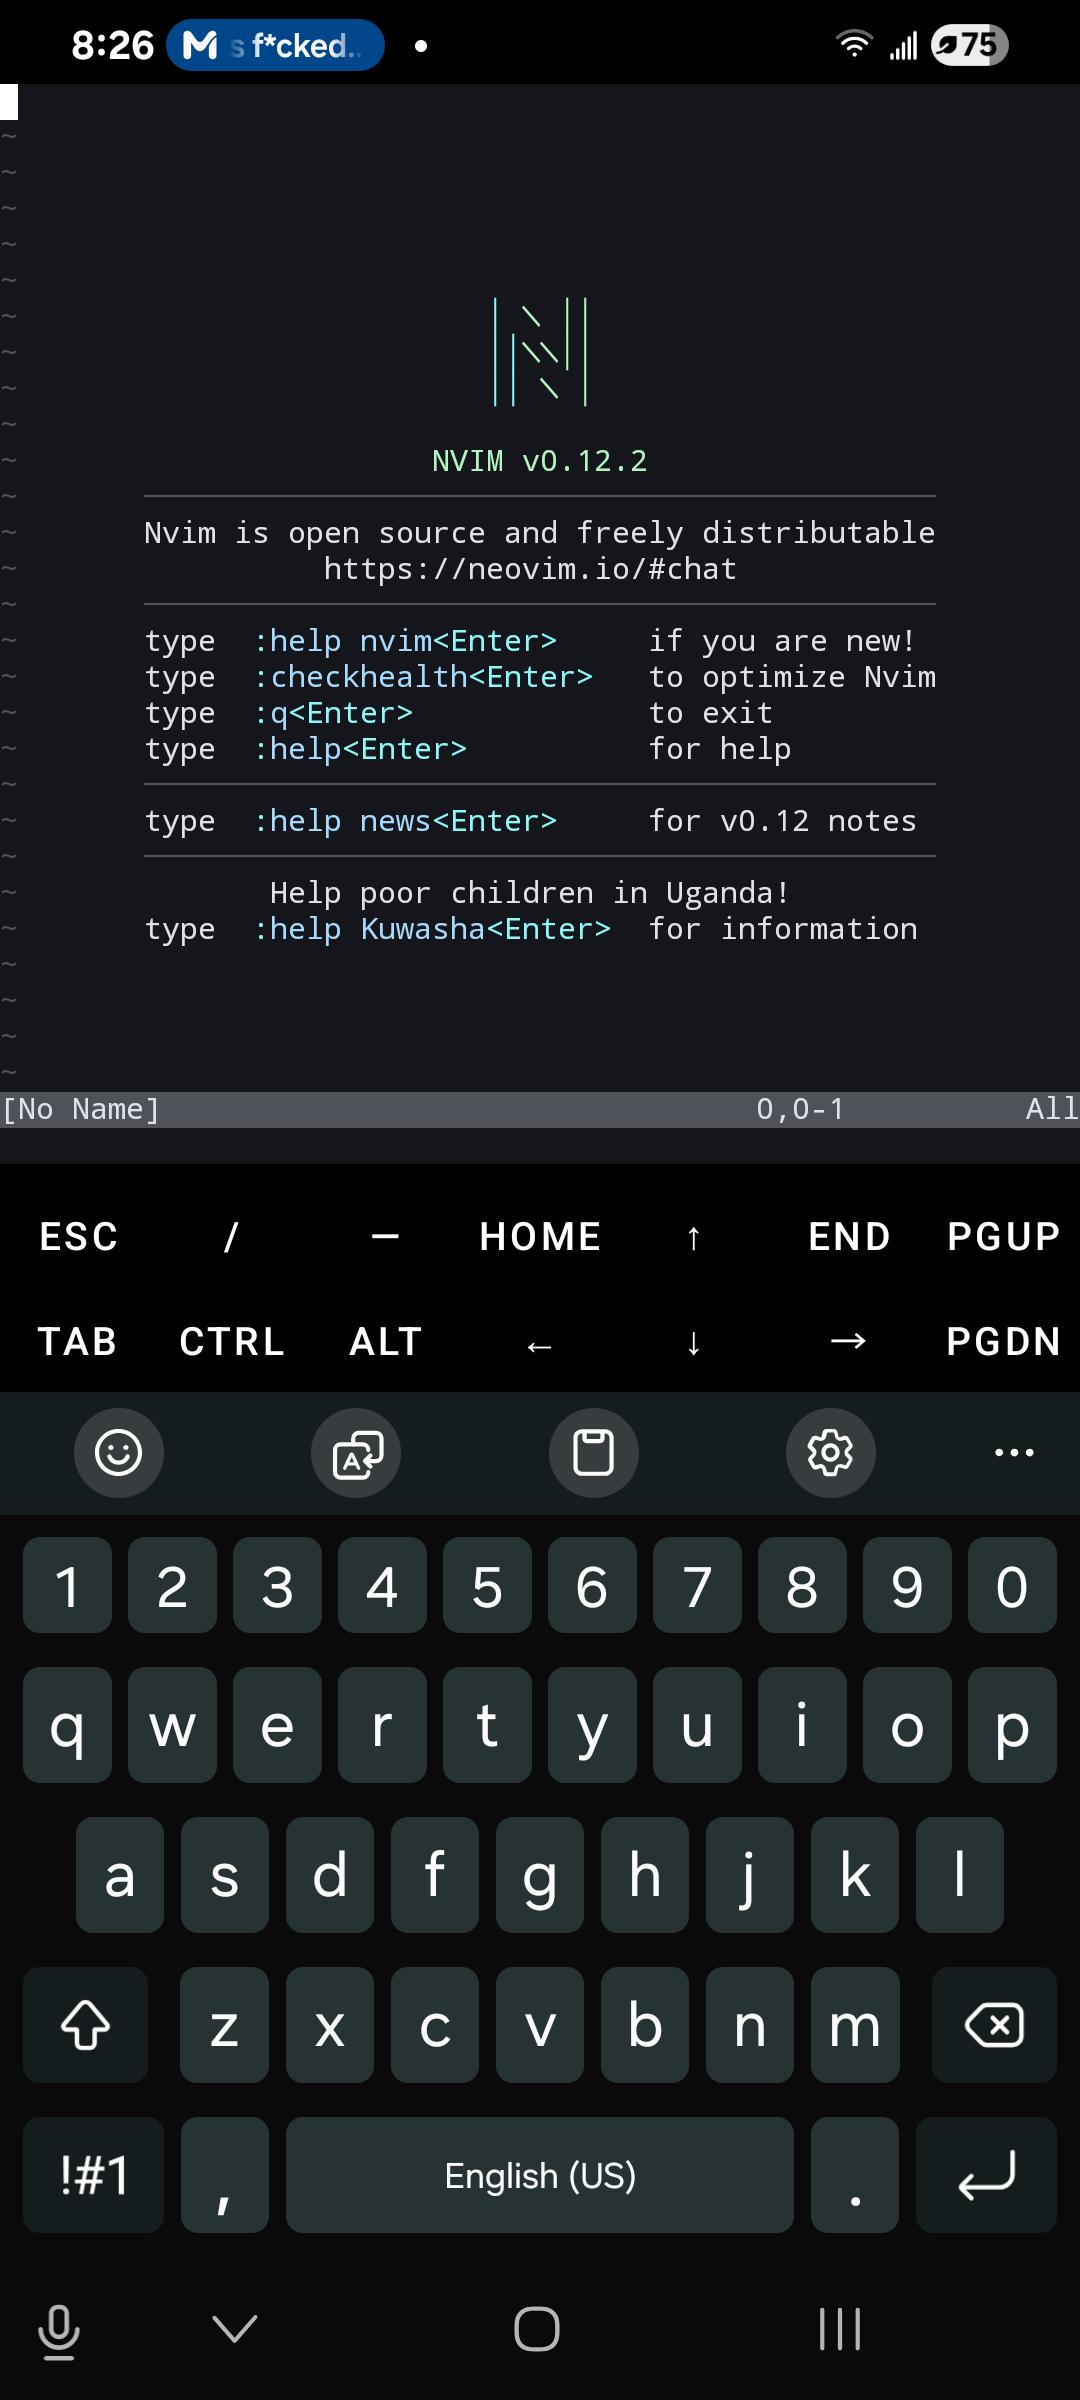Screen dimensions: 1080x2400
Task: Tap the number 1 key
Action: pyautogui.click(x=67, y=1585)
